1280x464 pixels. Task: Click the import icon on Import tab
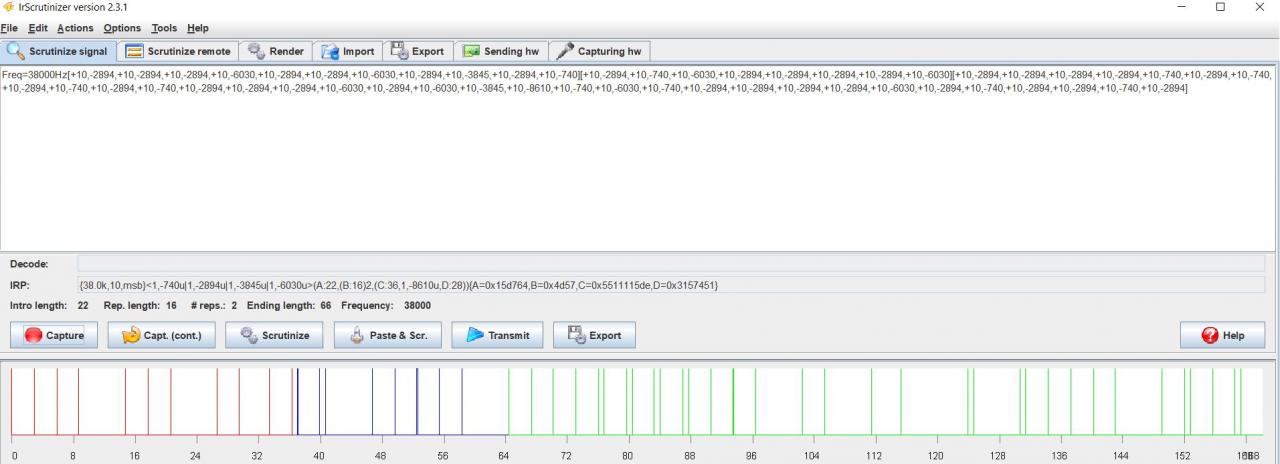[330, 51]
